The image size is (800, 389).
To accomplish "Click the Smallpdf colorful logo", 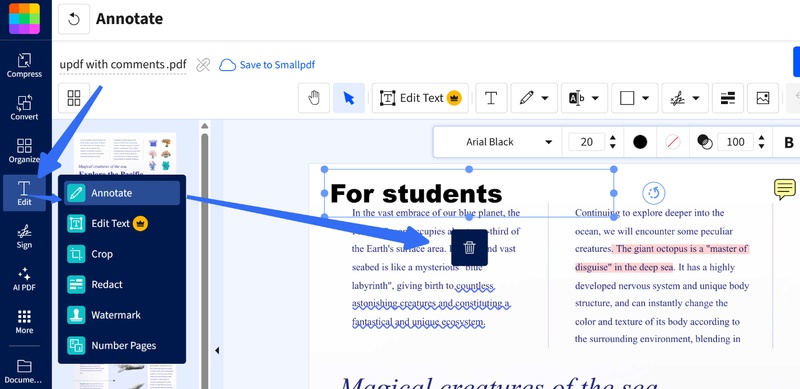I will 24,18.
